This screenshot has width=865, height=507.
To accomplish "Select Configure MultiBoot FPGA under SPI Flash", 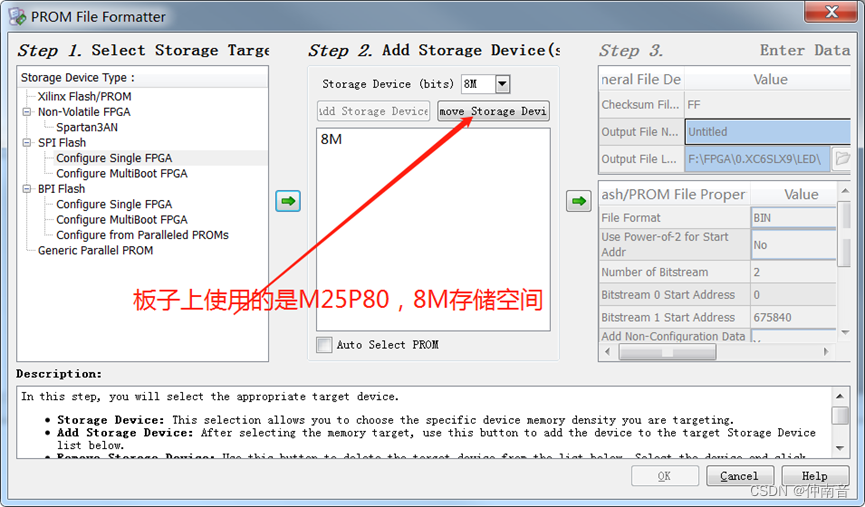I will (x=122, y=173).
